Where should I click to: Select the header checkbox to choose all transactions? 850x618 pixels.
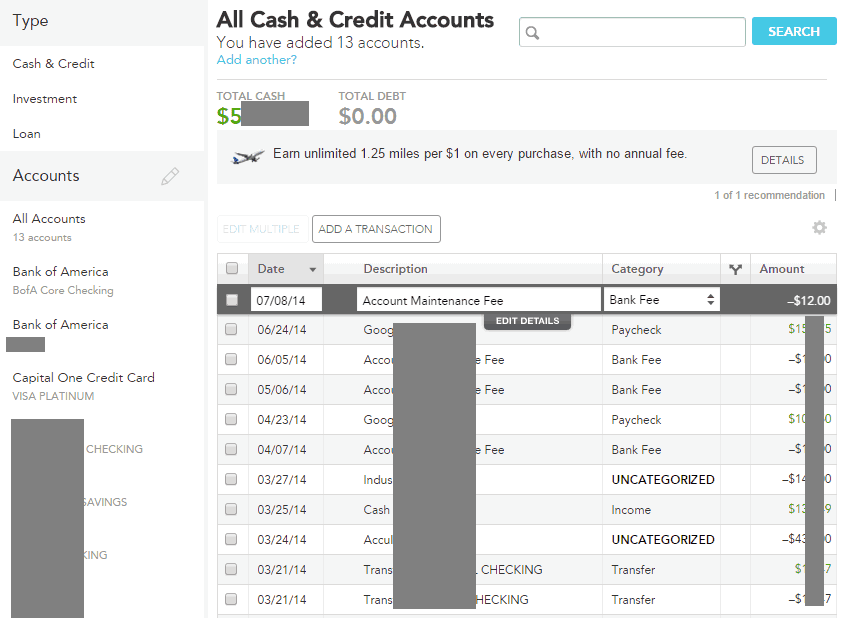[x=232, y=269]
